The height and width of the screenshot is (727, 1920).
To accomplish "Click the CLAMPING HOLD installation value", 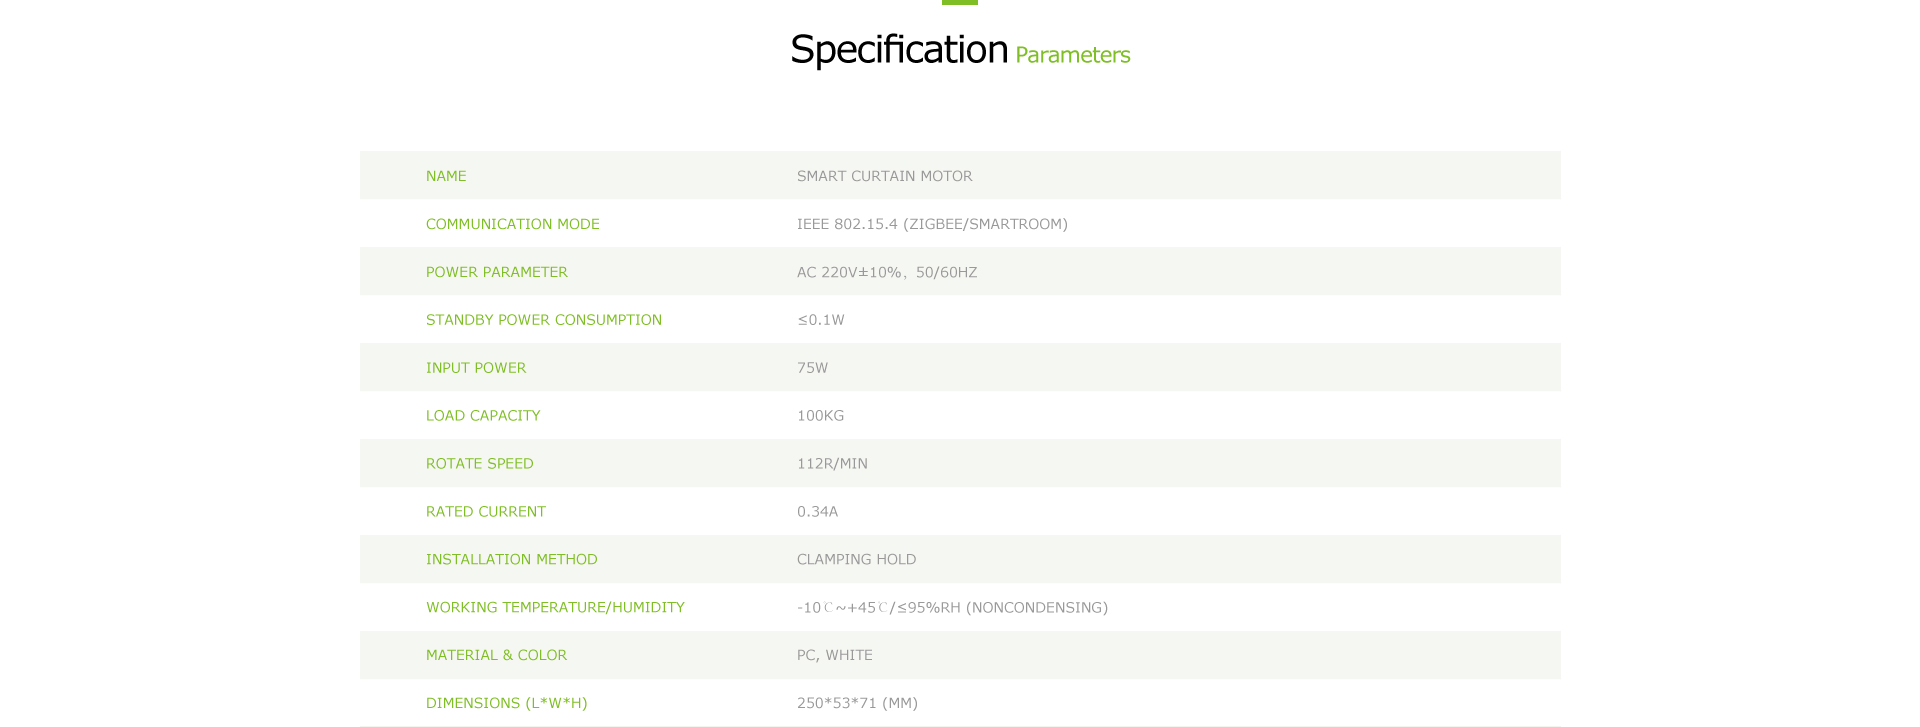I will 857,560.
